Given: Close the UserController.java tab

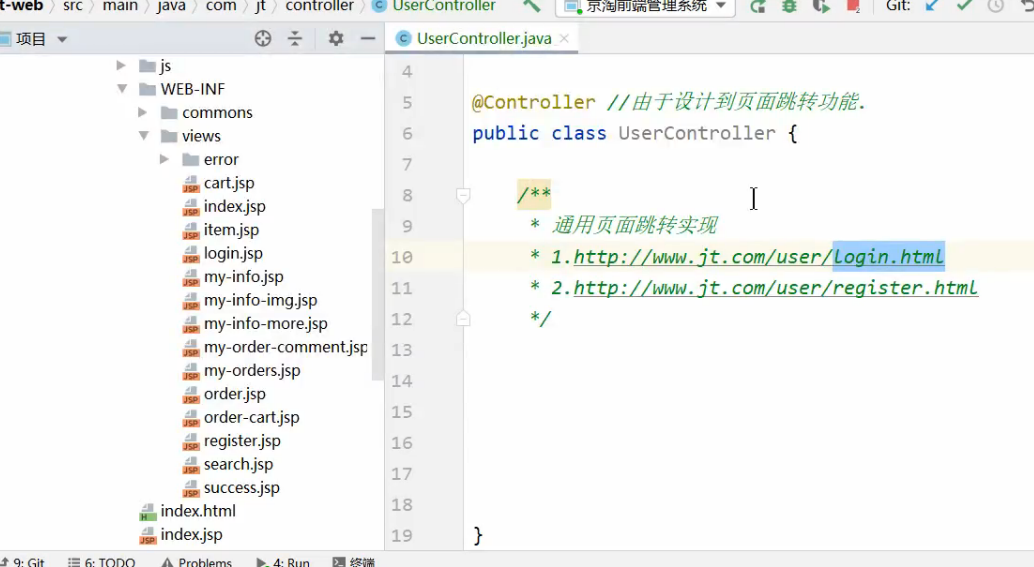Looking at the screenshot, I should tap(564, 39).
